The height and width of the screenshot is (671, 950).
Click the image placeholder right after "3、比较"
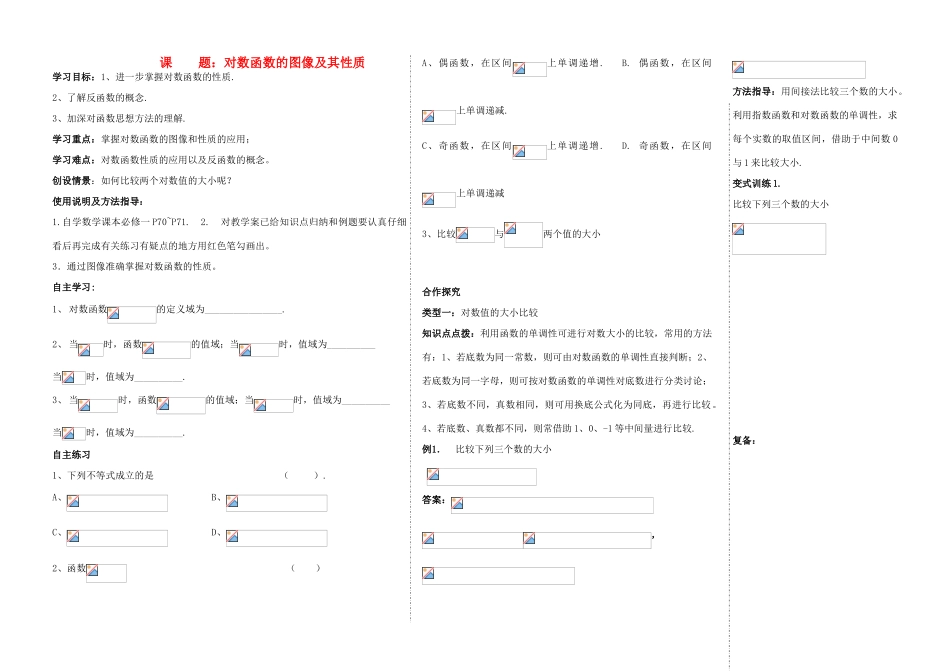[475, 234]
